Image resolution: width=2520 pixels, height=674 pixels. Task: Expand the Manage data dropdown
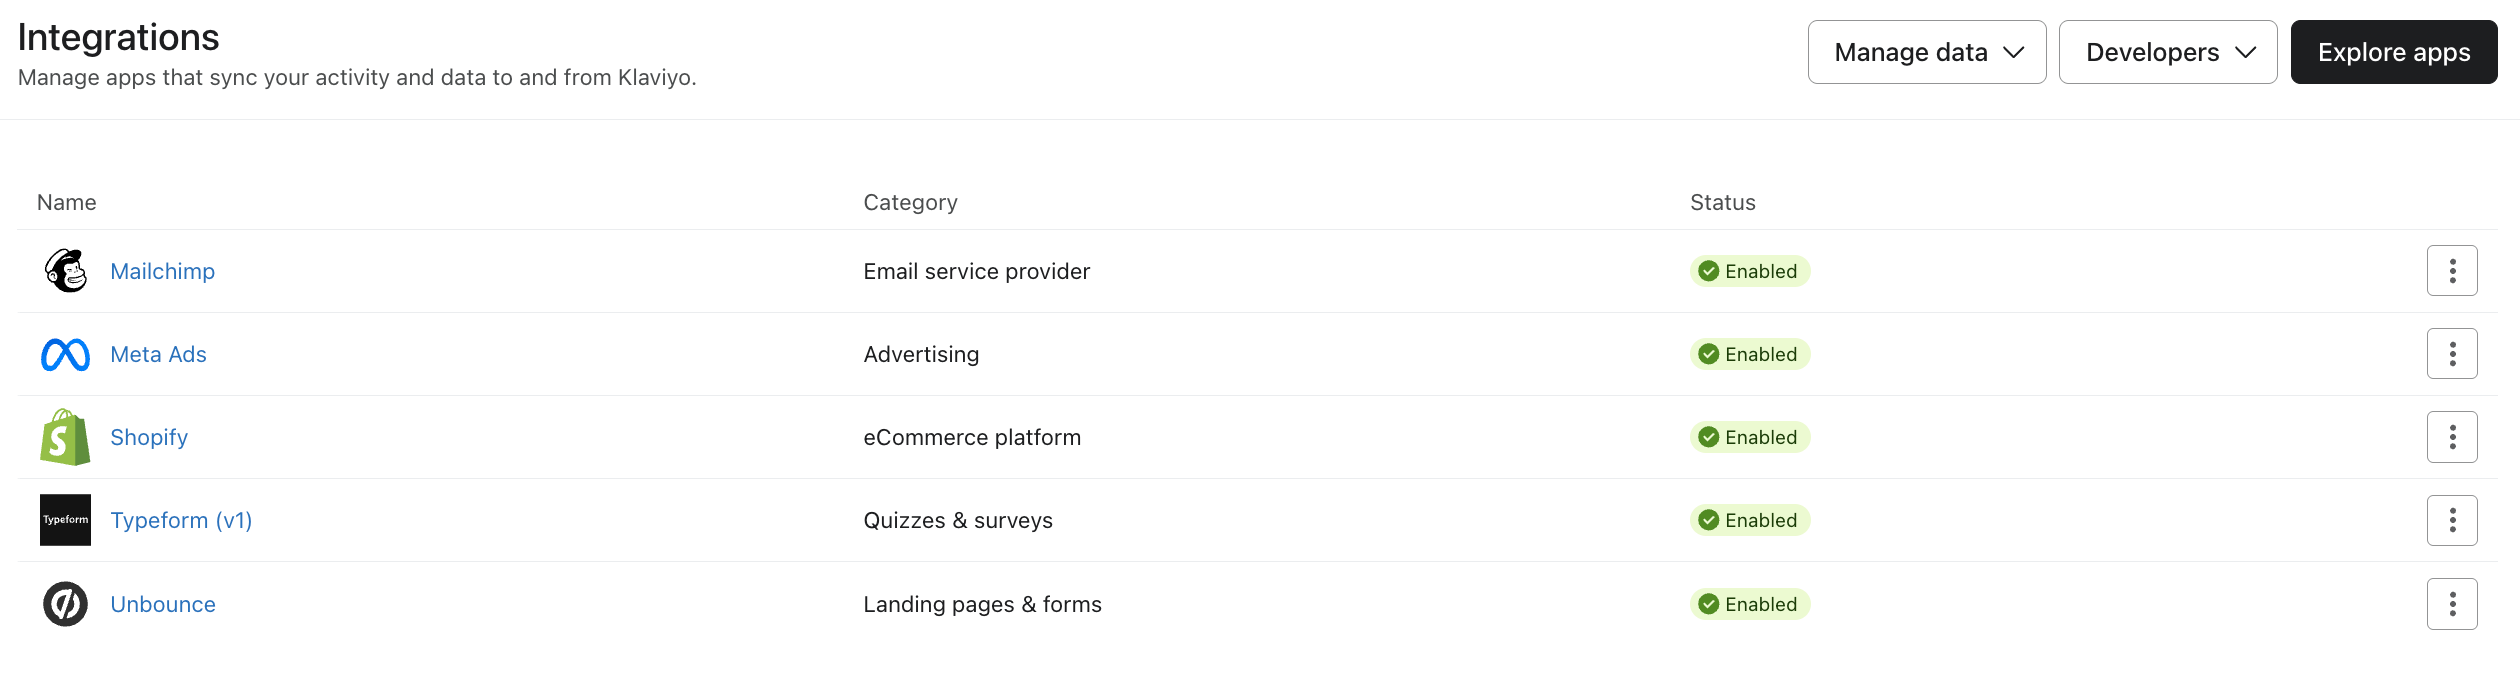(x=1926, y=52)
